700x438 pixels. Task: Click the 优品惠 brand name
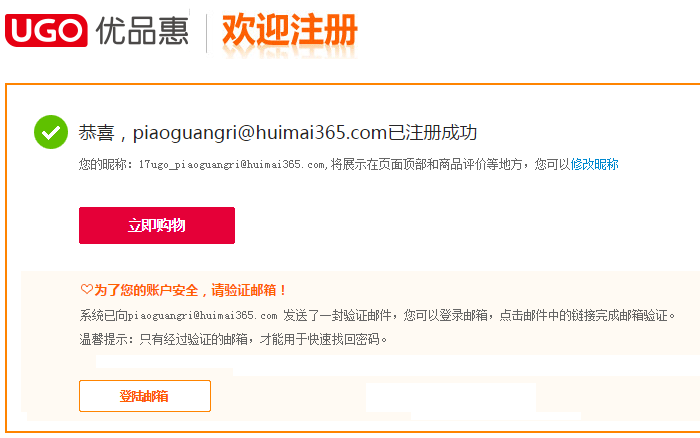[141, 31]
